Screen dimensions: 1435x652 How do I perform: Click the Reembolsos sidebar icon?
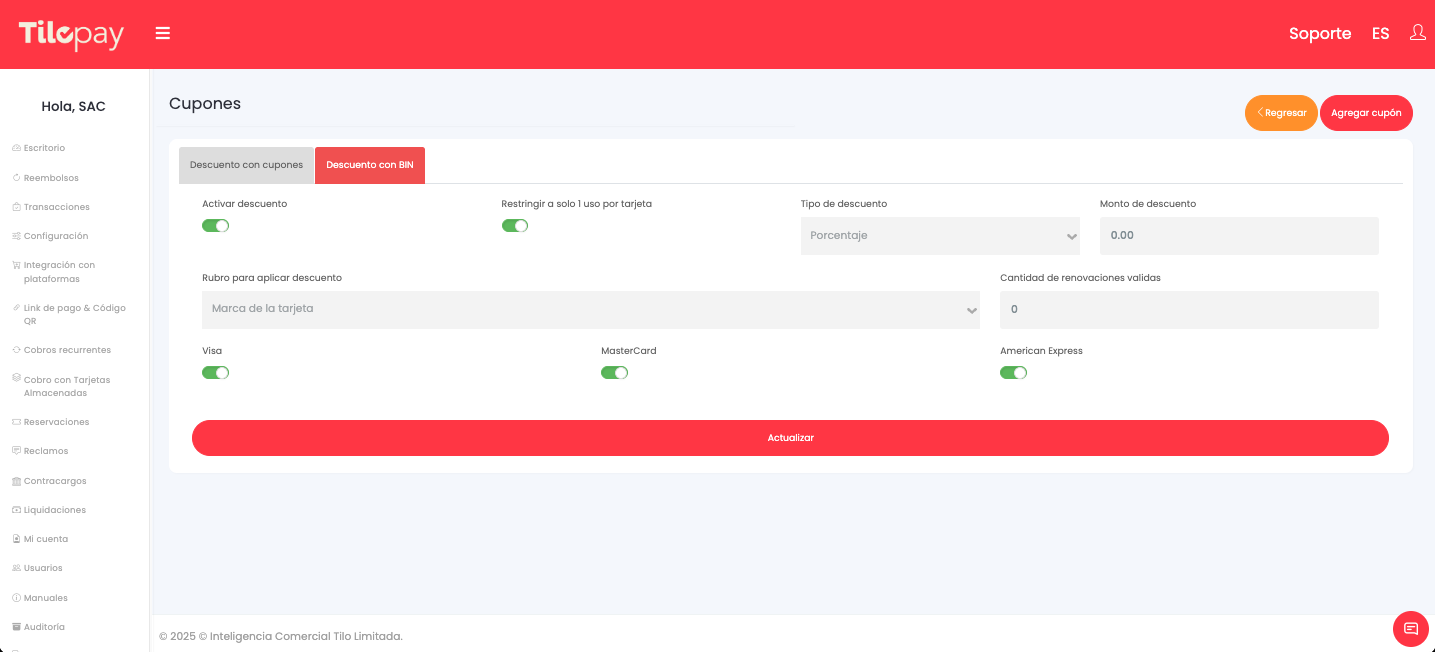point(16,178)
